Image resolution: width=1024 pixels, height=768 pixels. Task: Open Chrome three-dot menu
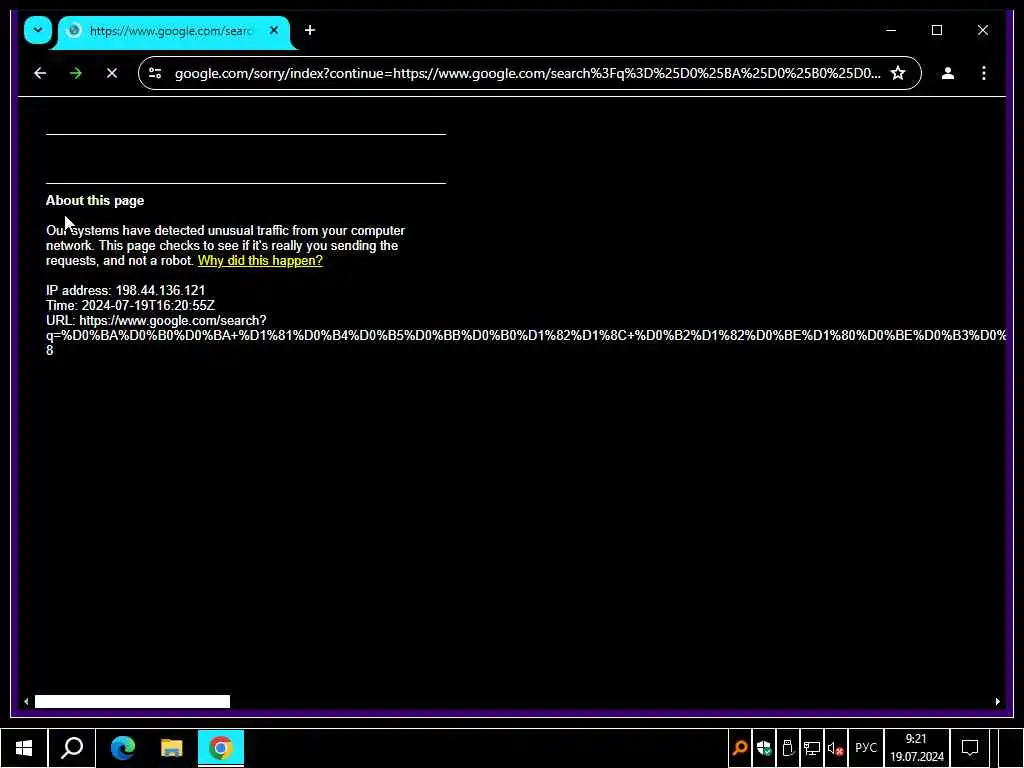pyautogui.click(x=984, y=73)
